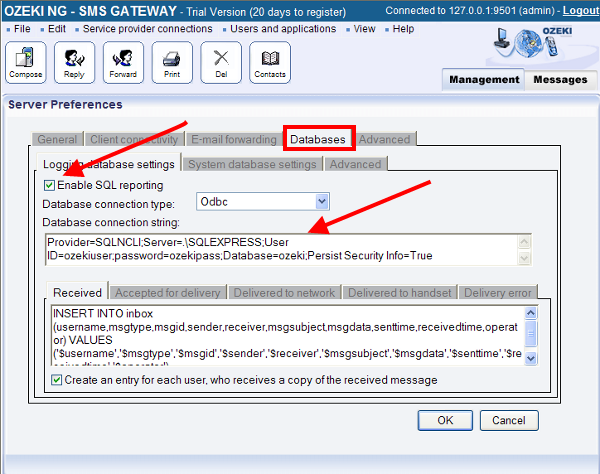
Task: Click the Compose message icon
Action: pos(26,62)
